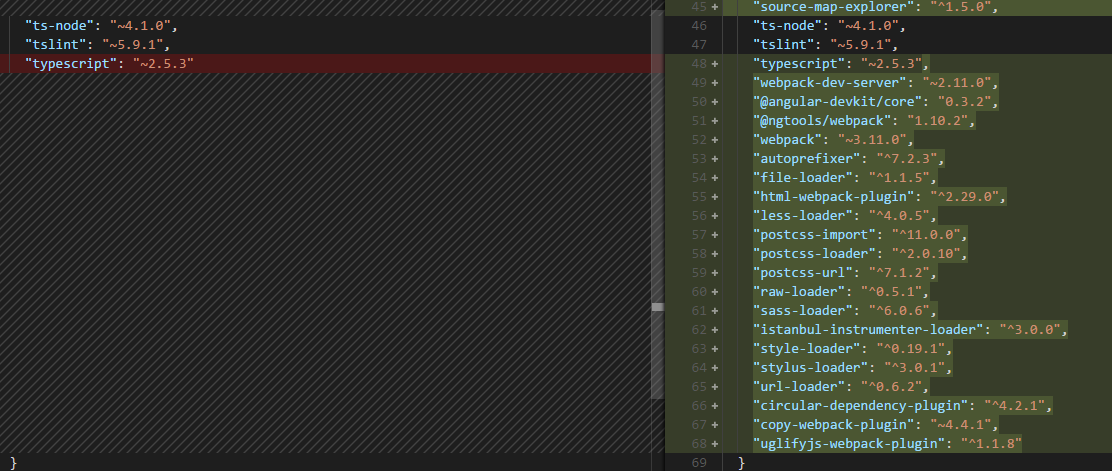Click the plus diff marker on line 62
This screenshot has height=471, width=1112.
coord(715,330)
